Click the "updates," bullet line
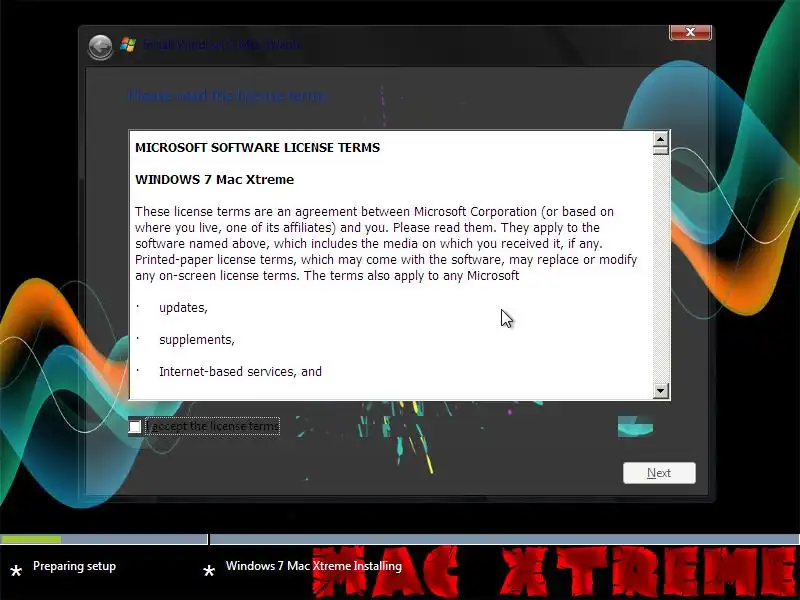800x600 pixels. pyautogui.click(x=183, y=308)
